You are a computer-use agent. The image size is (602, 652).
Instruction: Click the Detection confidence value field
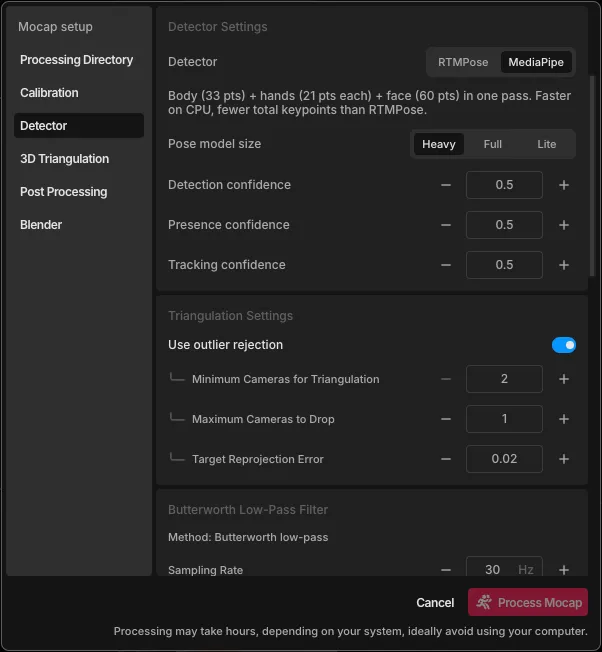504,185
